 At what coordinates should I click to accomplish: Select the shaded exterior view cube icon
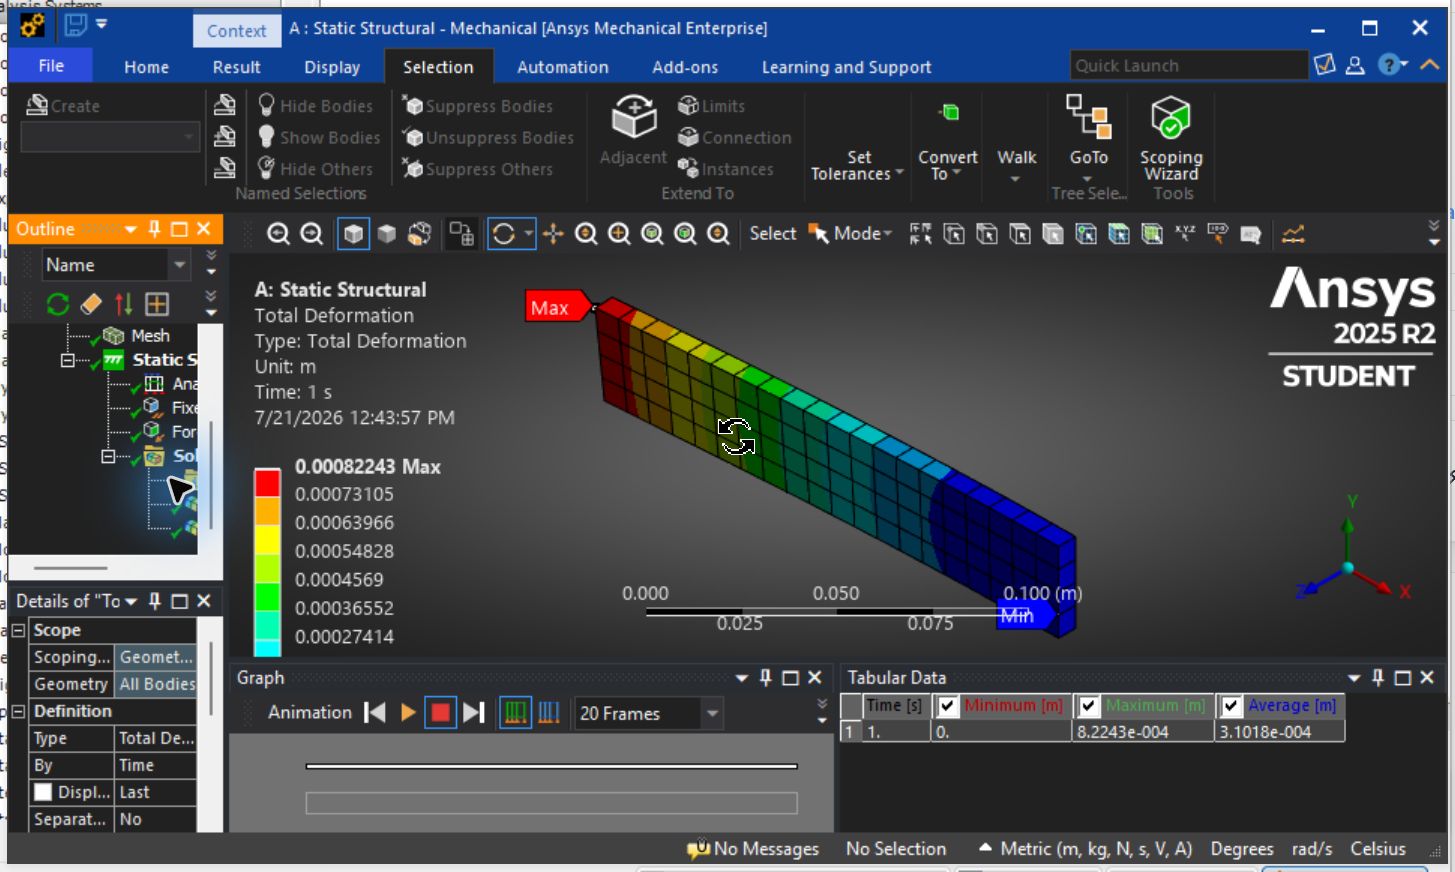(353, 234)
